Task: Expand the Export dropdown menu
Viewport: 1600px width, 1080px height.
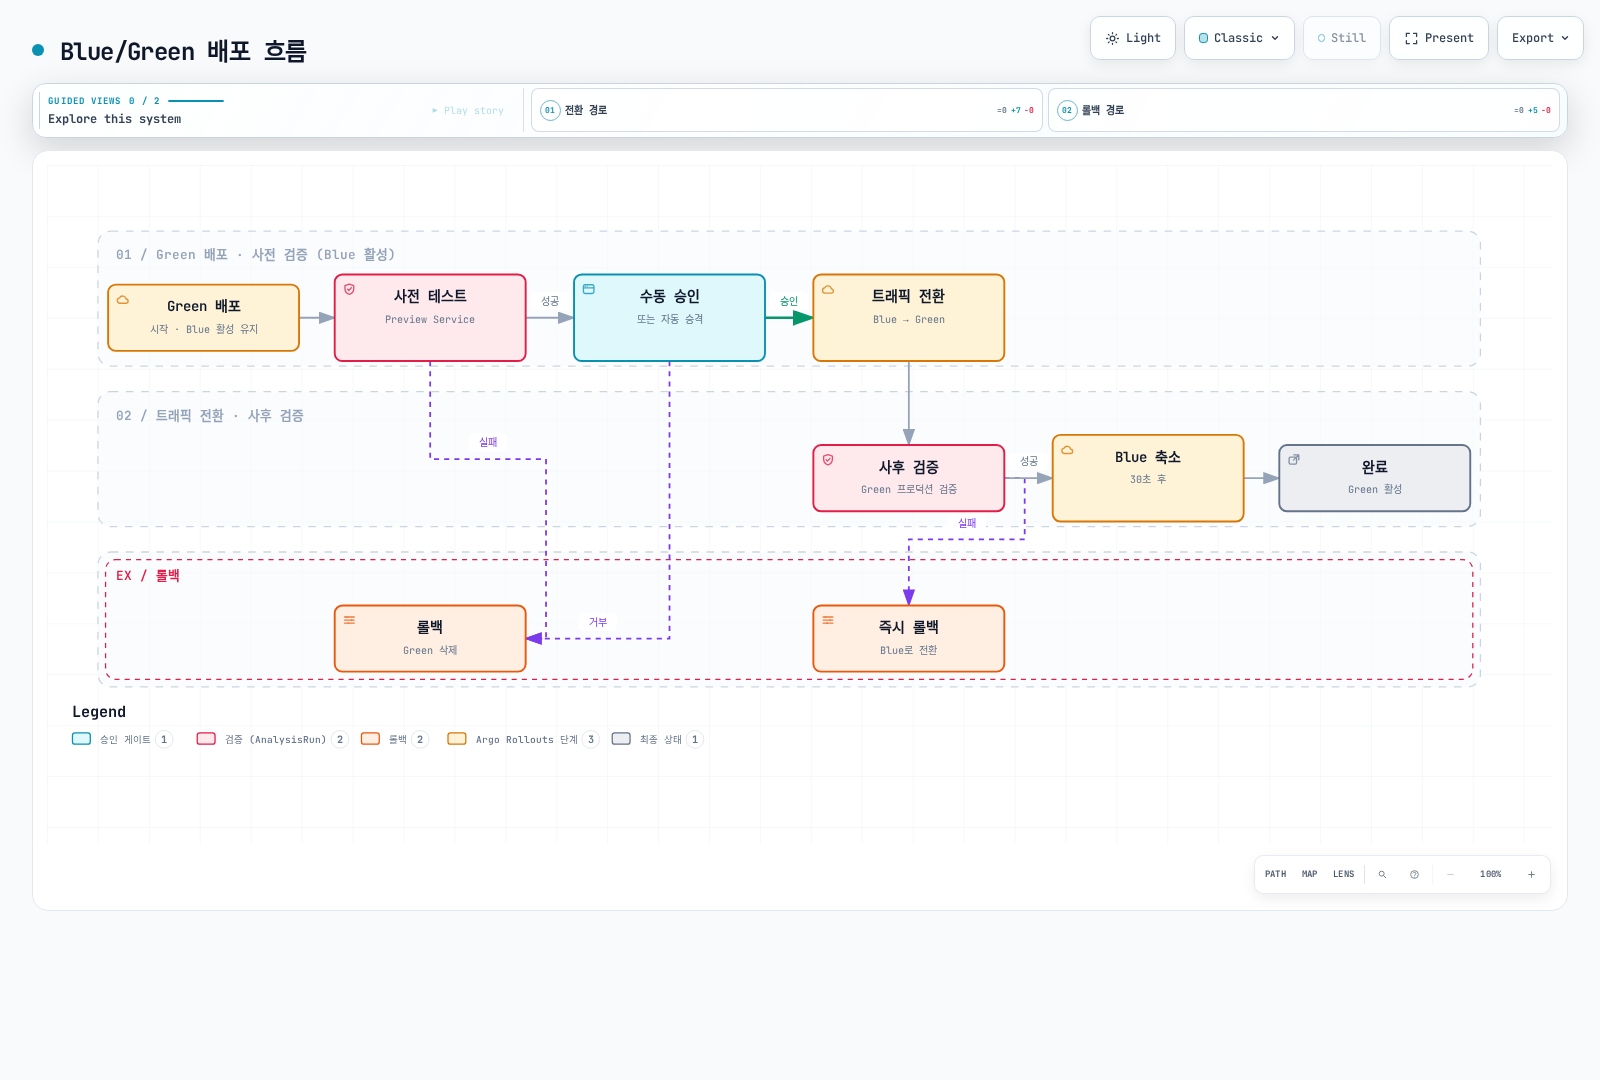Action: [x=1540, y=38]
